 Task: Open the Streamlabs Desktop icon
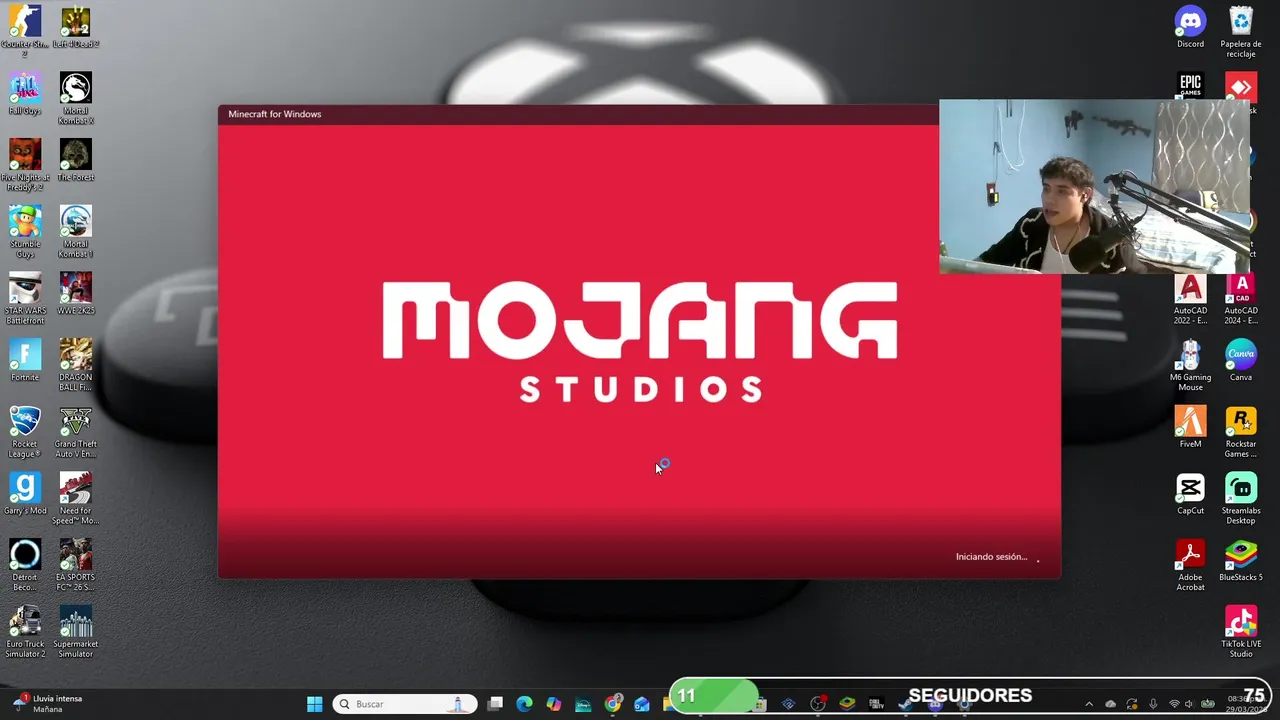[x=1241, y=498]
